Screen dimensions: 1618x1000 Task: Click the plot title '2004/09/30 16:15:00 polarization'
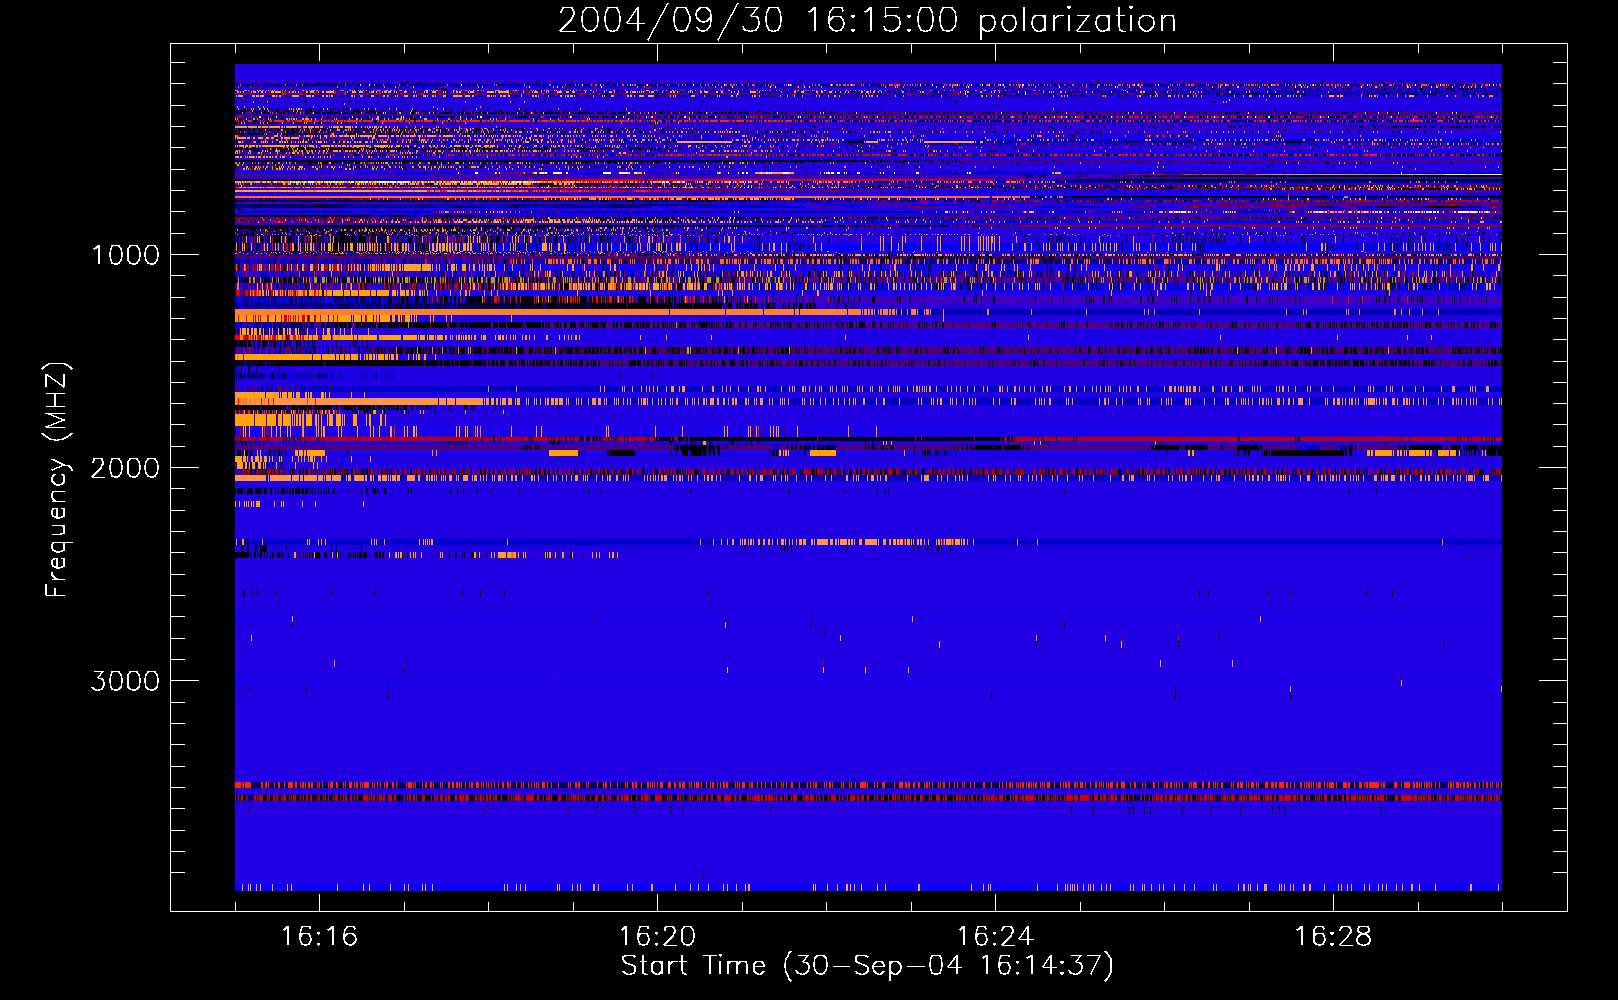[867, 21]
